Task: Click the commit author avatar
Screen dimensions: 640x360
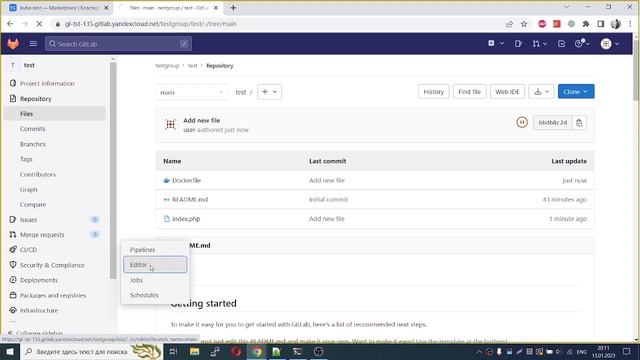Action: (x=170, y=124)
